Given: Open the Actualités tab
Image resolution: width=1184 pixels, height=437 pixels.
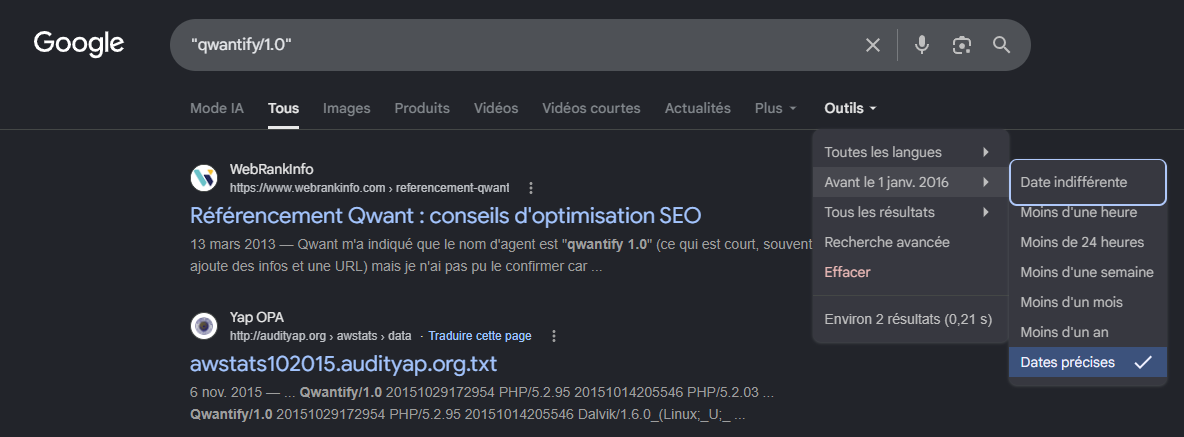Looking at the screenshot, I should (698, 108).
